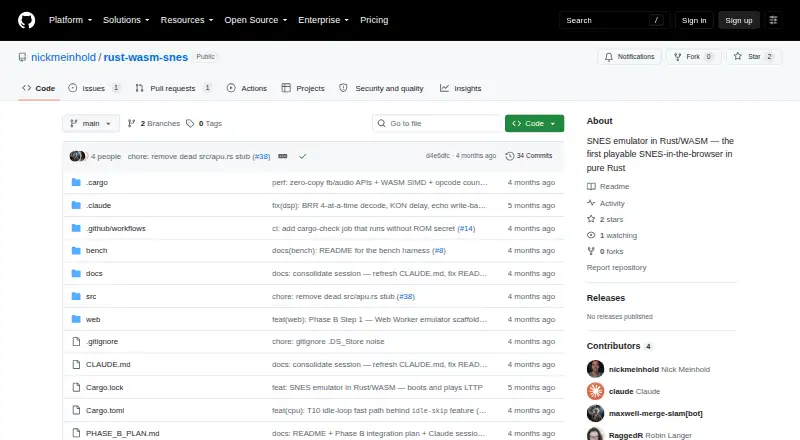Click the GitHub logo icon
Image resolution: width=800 pixels, height=440 pixels.
27,20
